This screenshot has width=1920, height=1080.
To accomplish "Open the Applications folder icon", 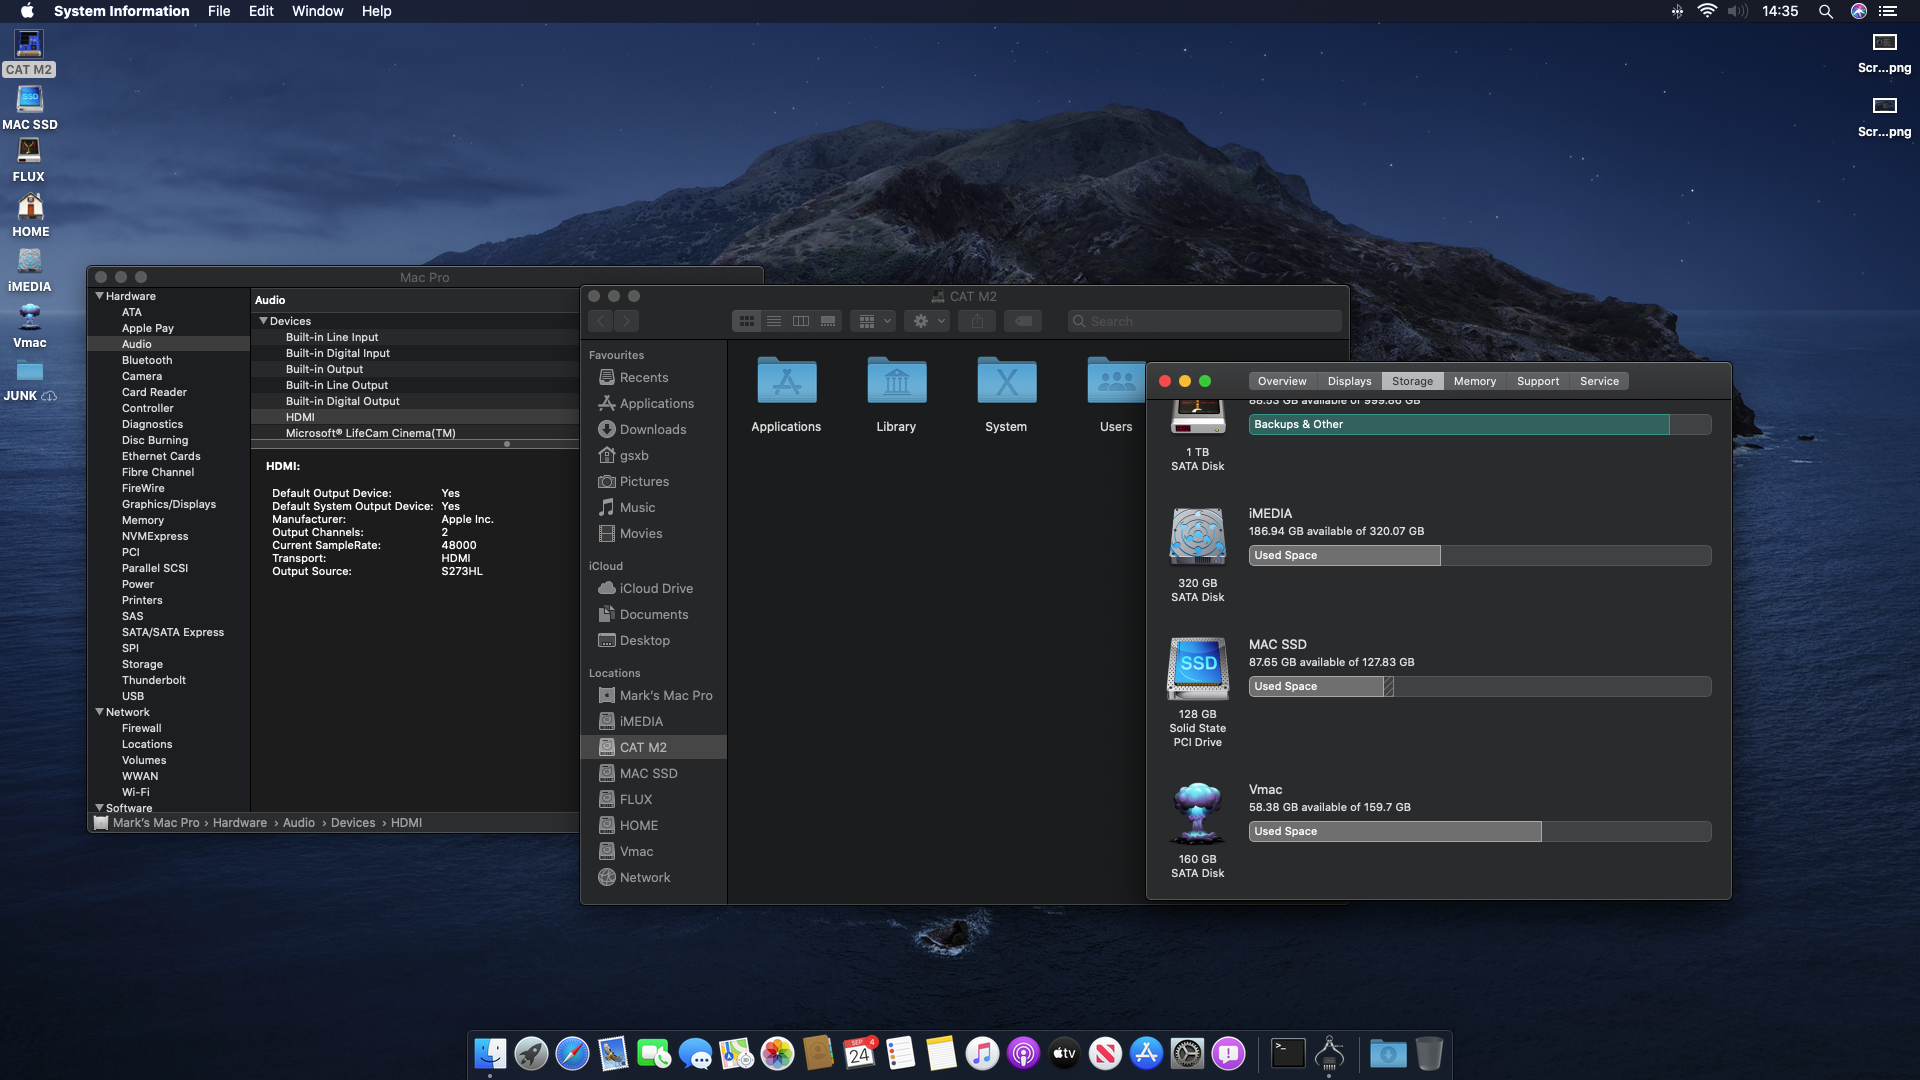I will pos(786,381).
